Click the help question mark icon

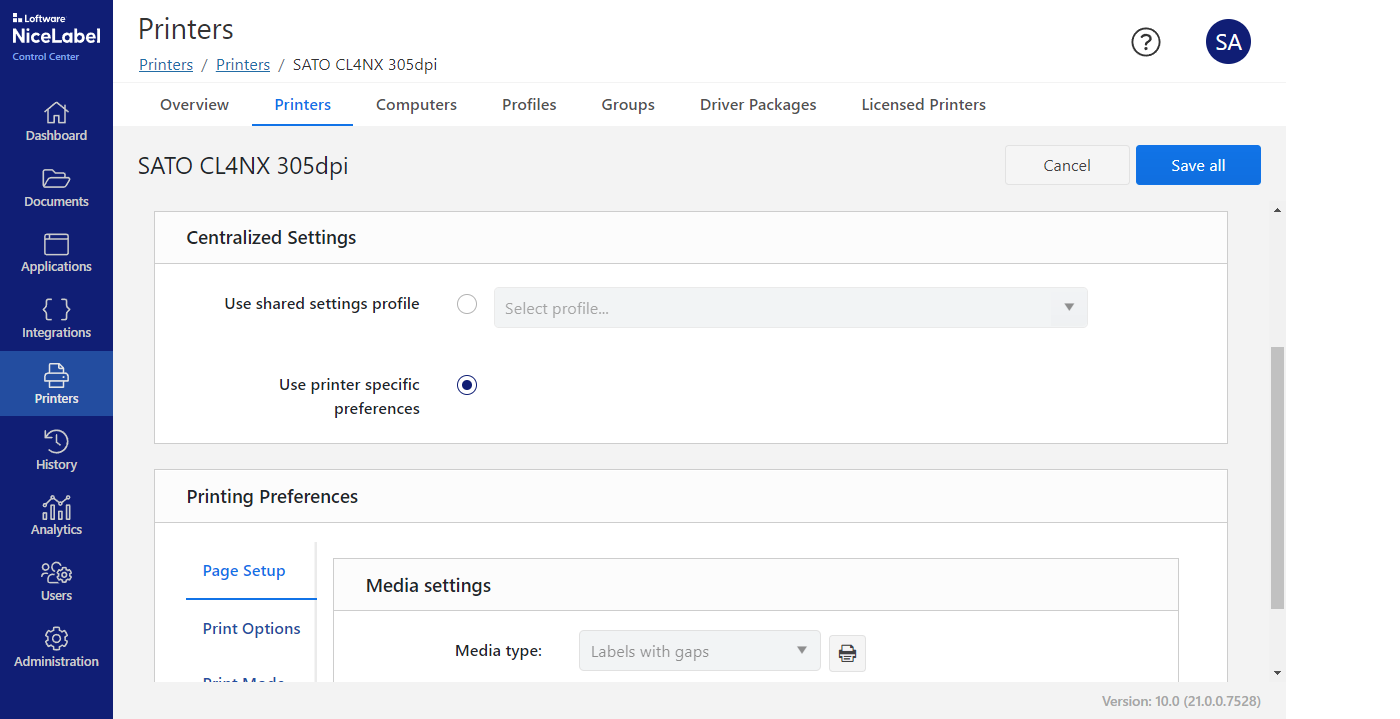[x=1146, y=42]
